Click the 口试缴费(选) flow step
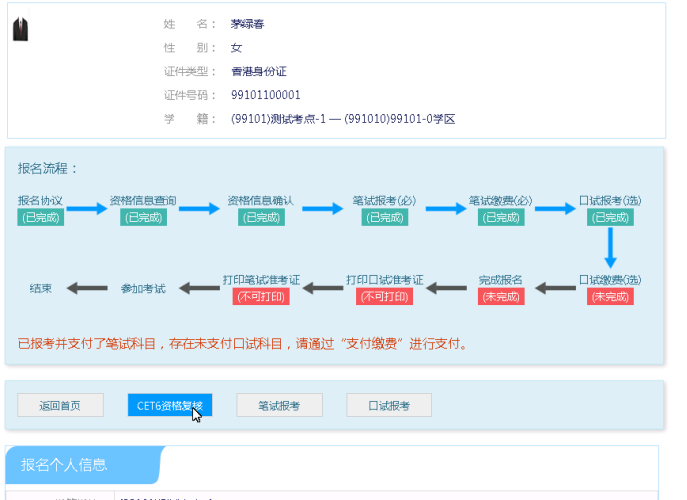Image resolution: width=687 pixels, height=500 pixels. point(610,280)
